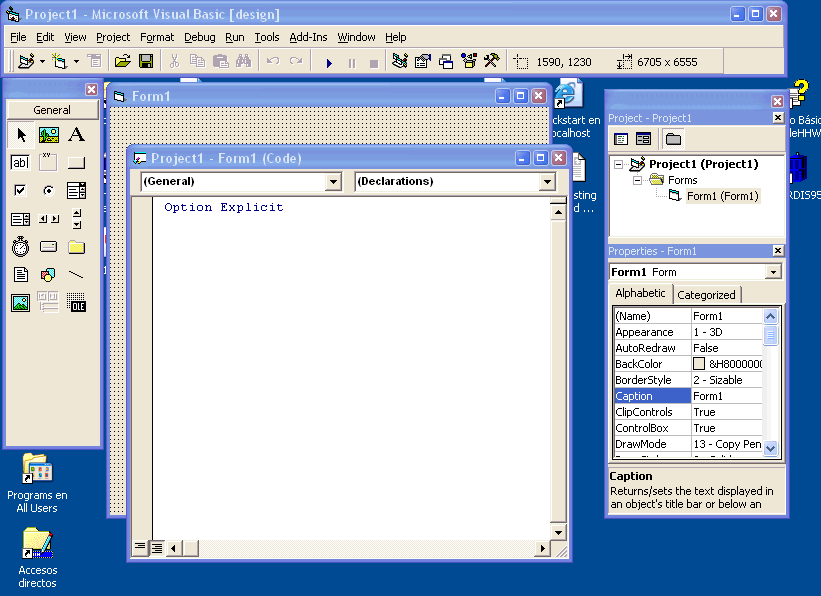Select the CommandButton tool
The height and width of the screenshot is (596, 821).
click(77, 163)
